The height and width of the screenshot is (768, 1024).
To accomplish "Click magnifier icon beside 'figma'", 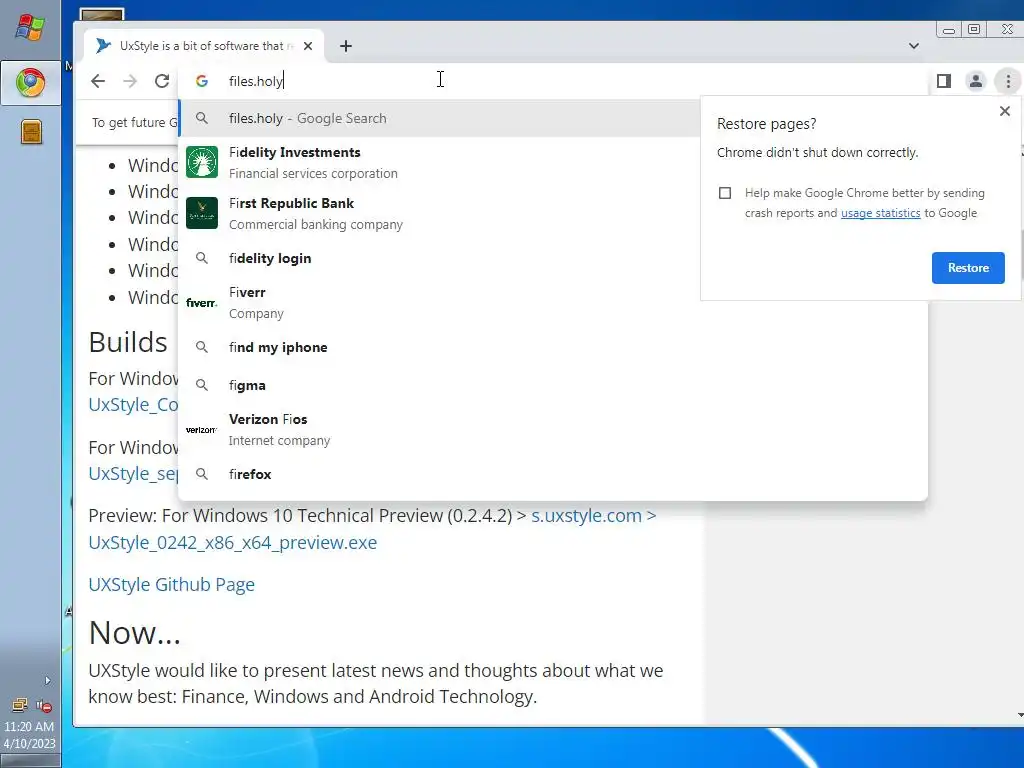I will coord(202,385).
